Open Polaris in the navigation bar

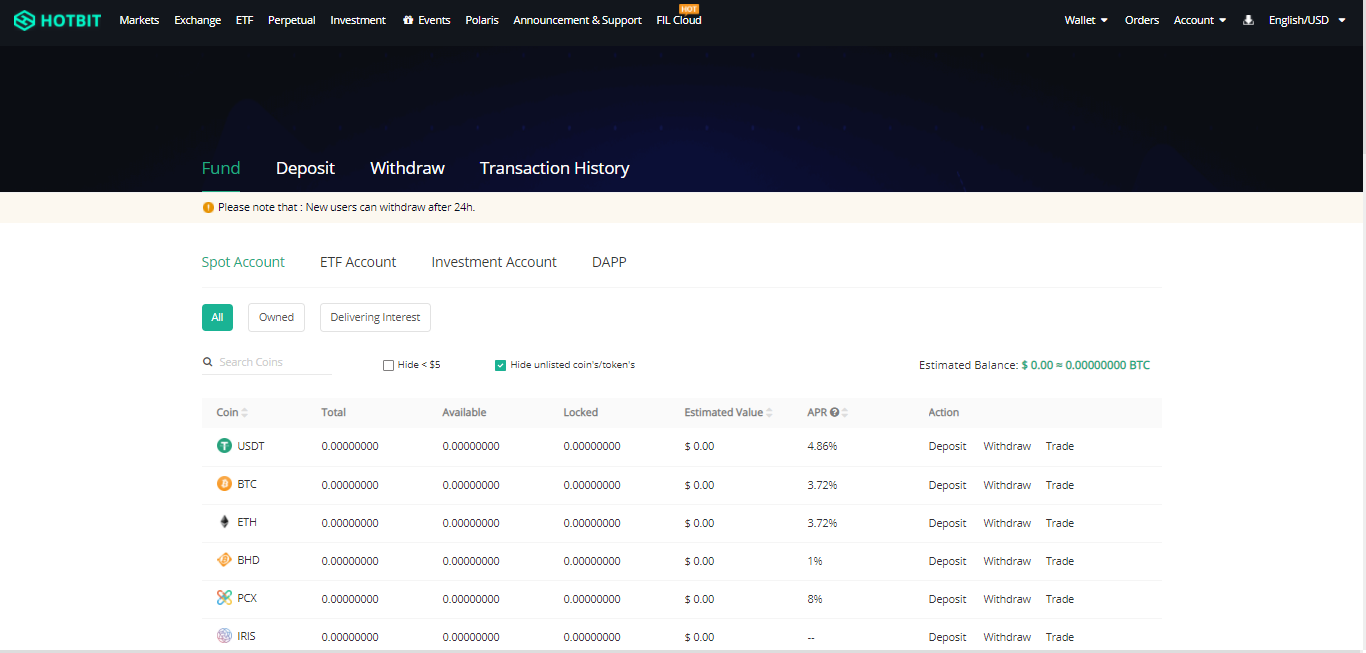tap(482, 20)
